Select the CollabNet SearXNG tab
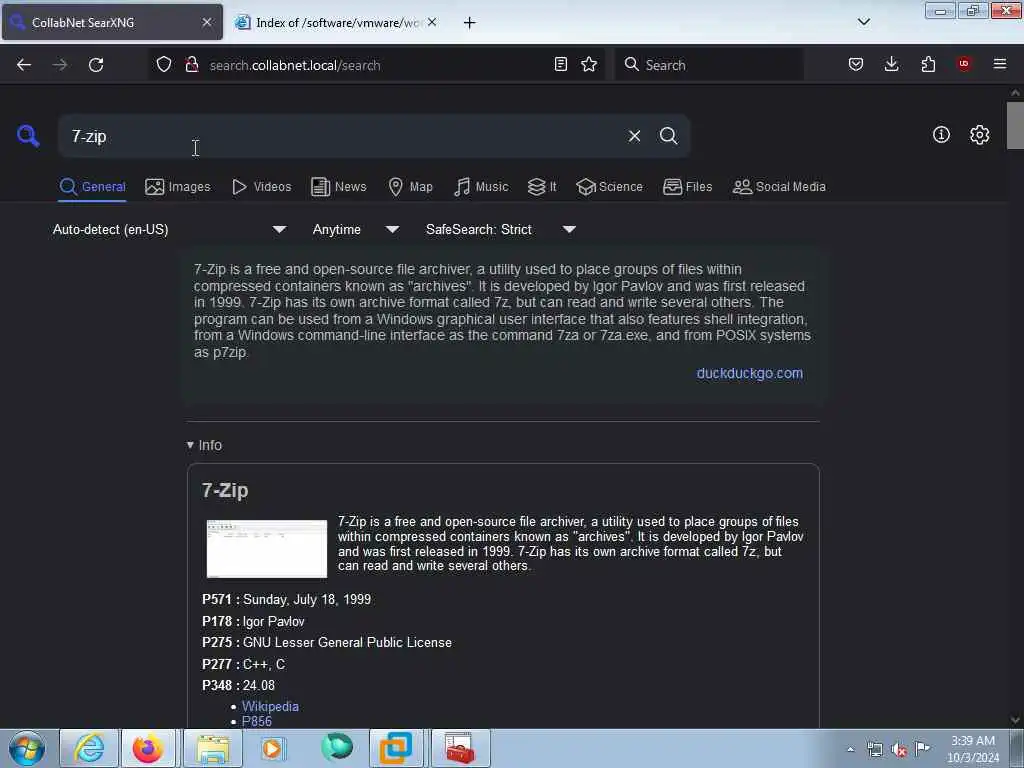The image size is (1024, 768). [x=112, y=23]
